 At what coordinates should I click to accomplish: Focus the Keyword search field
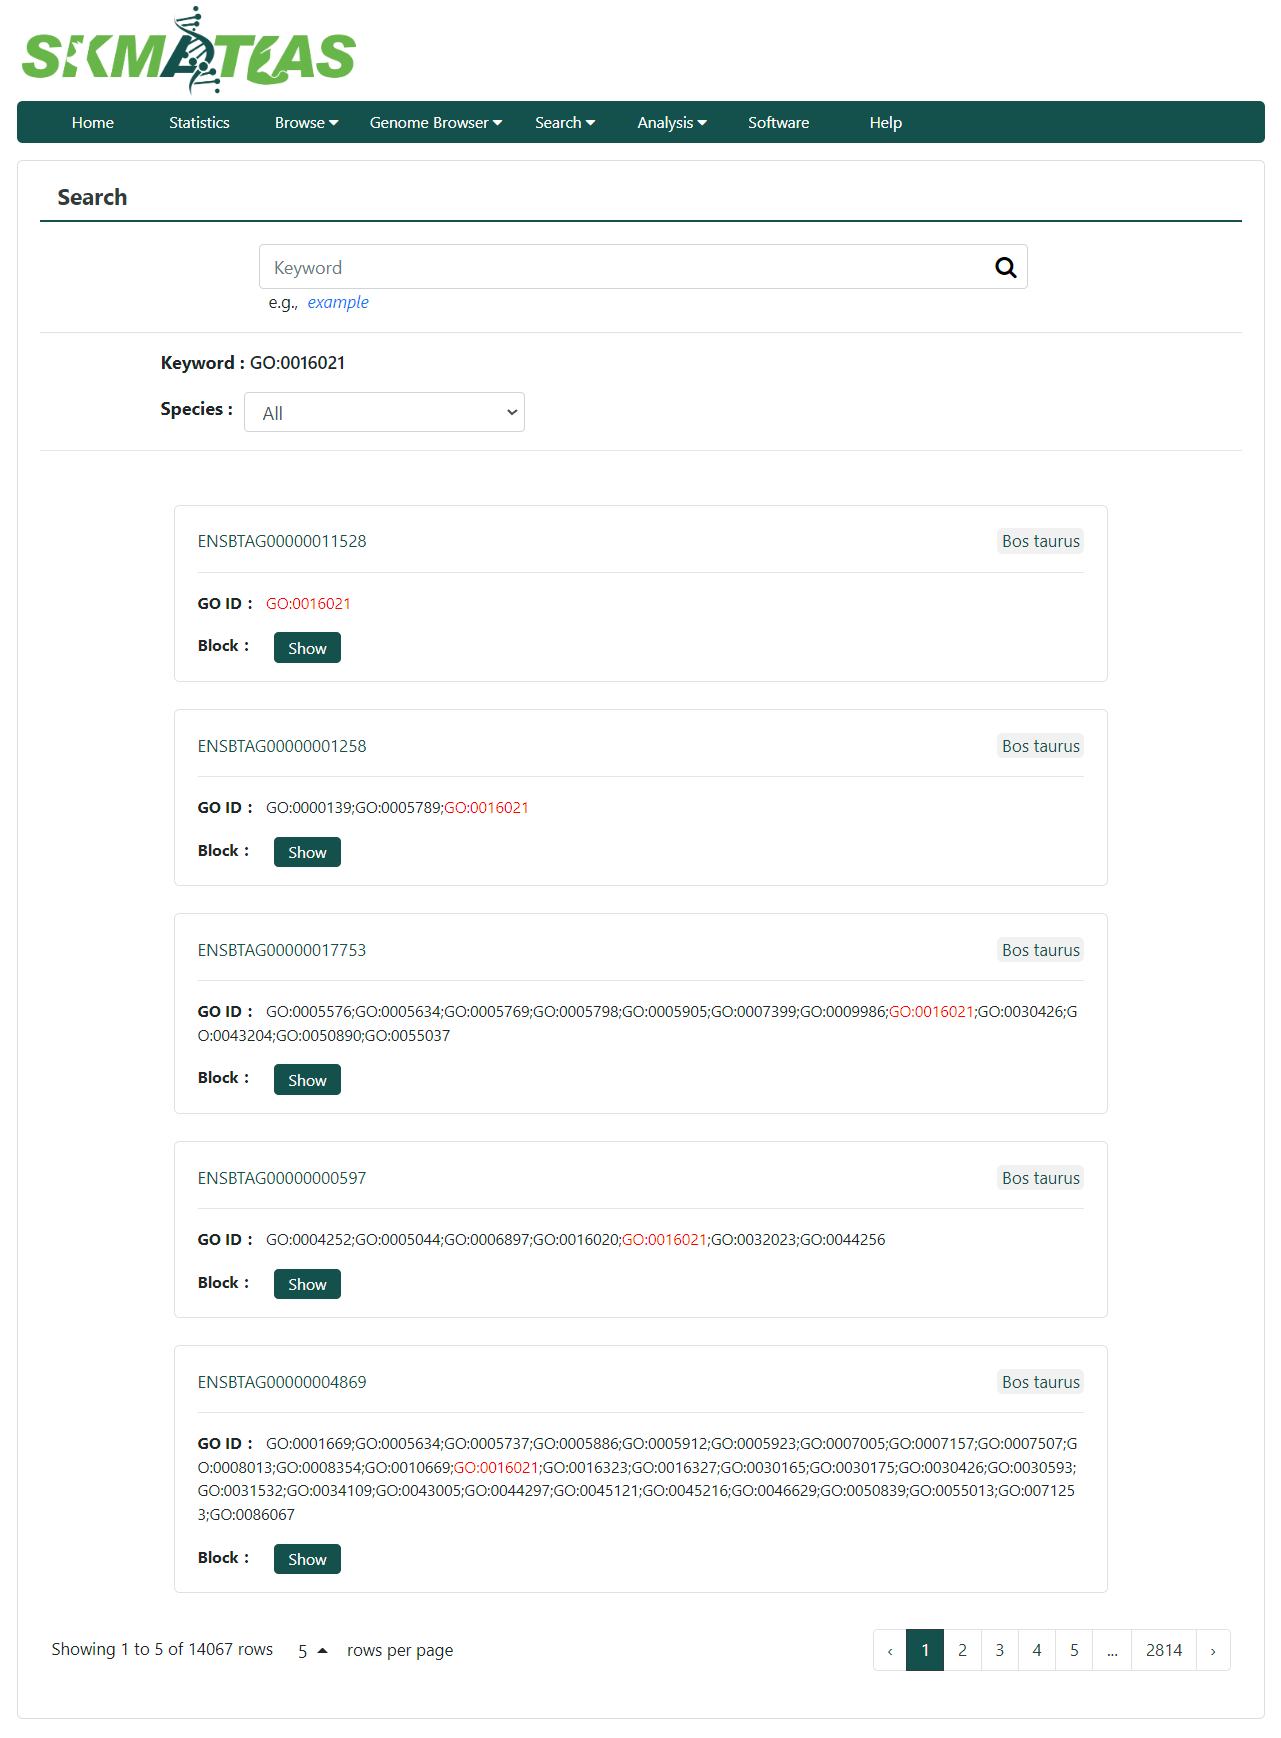pyautogui.click(x=625, y=267)
